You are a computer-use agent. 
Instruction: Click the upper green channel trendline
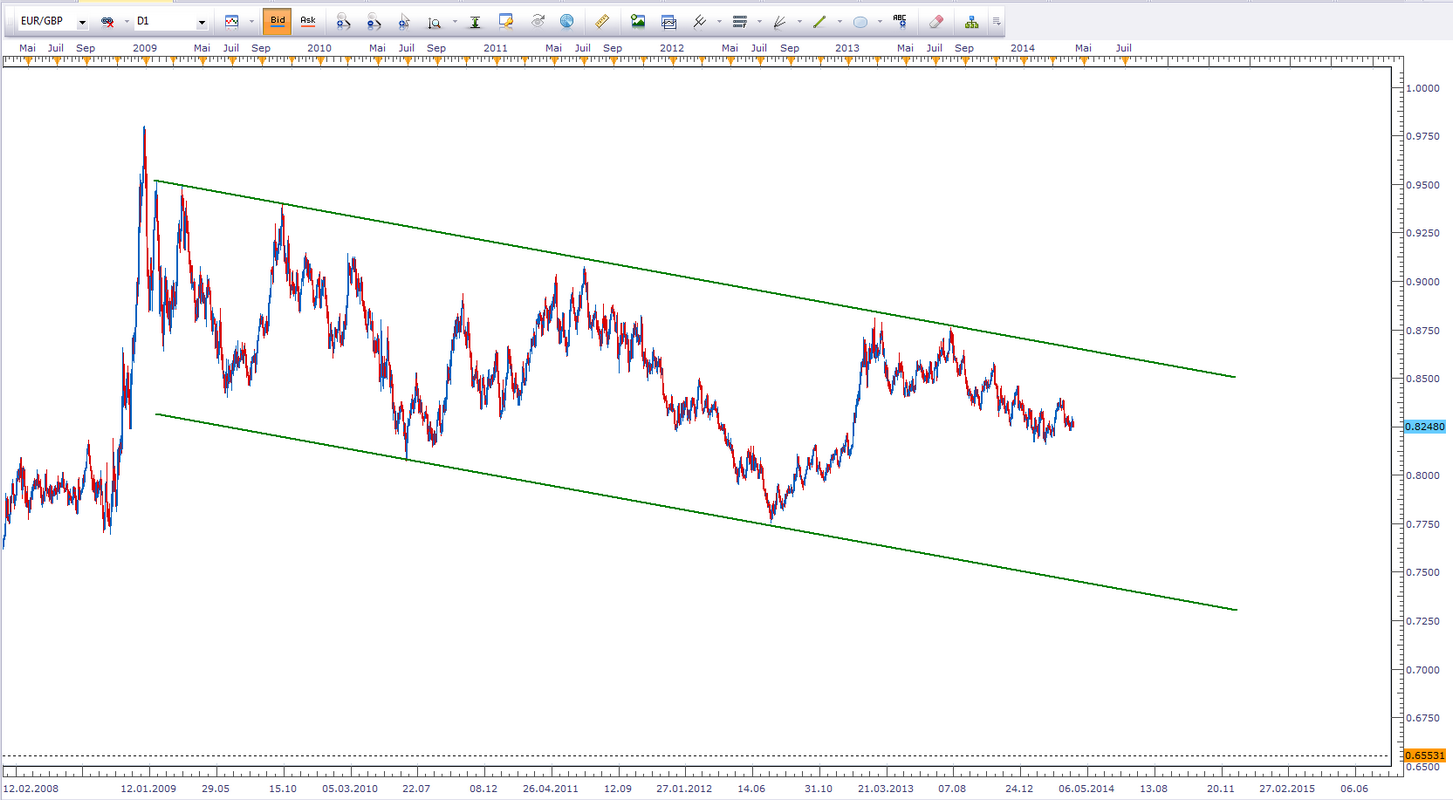coord(695,279)
